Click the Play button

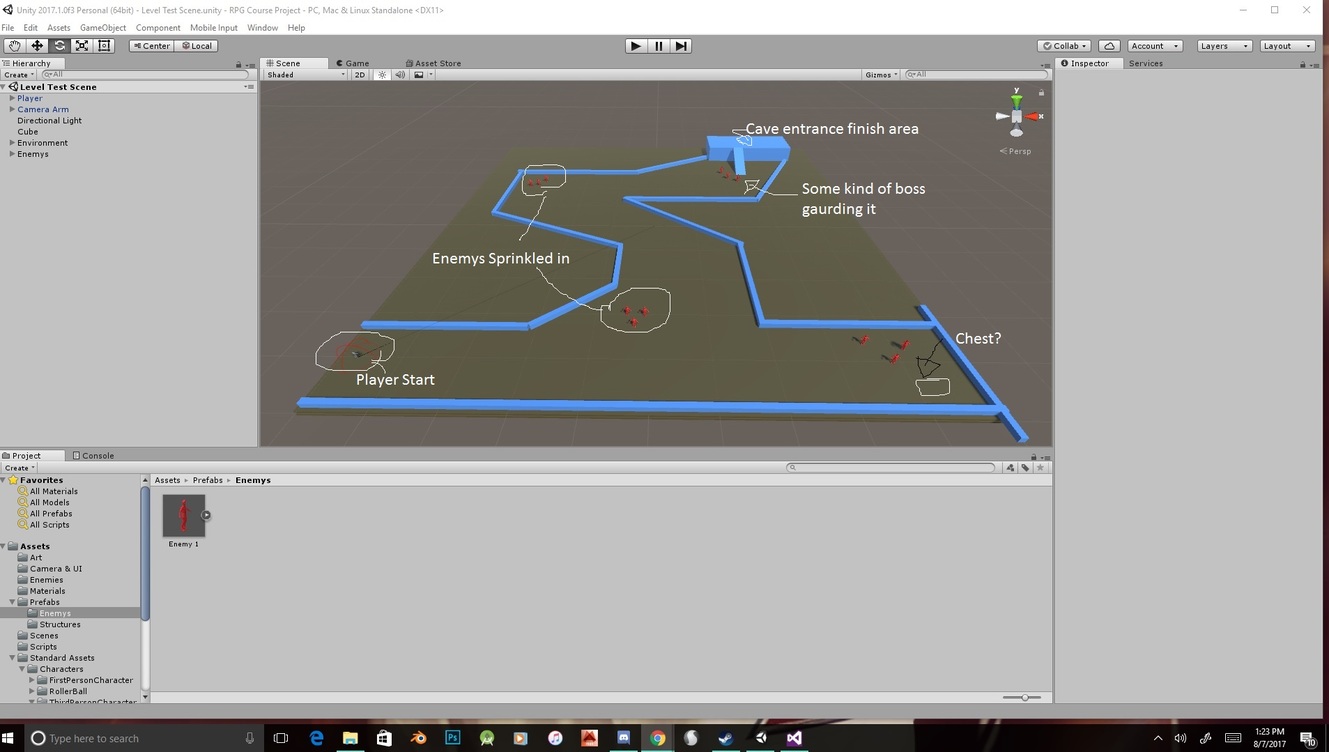click(636, 46)
